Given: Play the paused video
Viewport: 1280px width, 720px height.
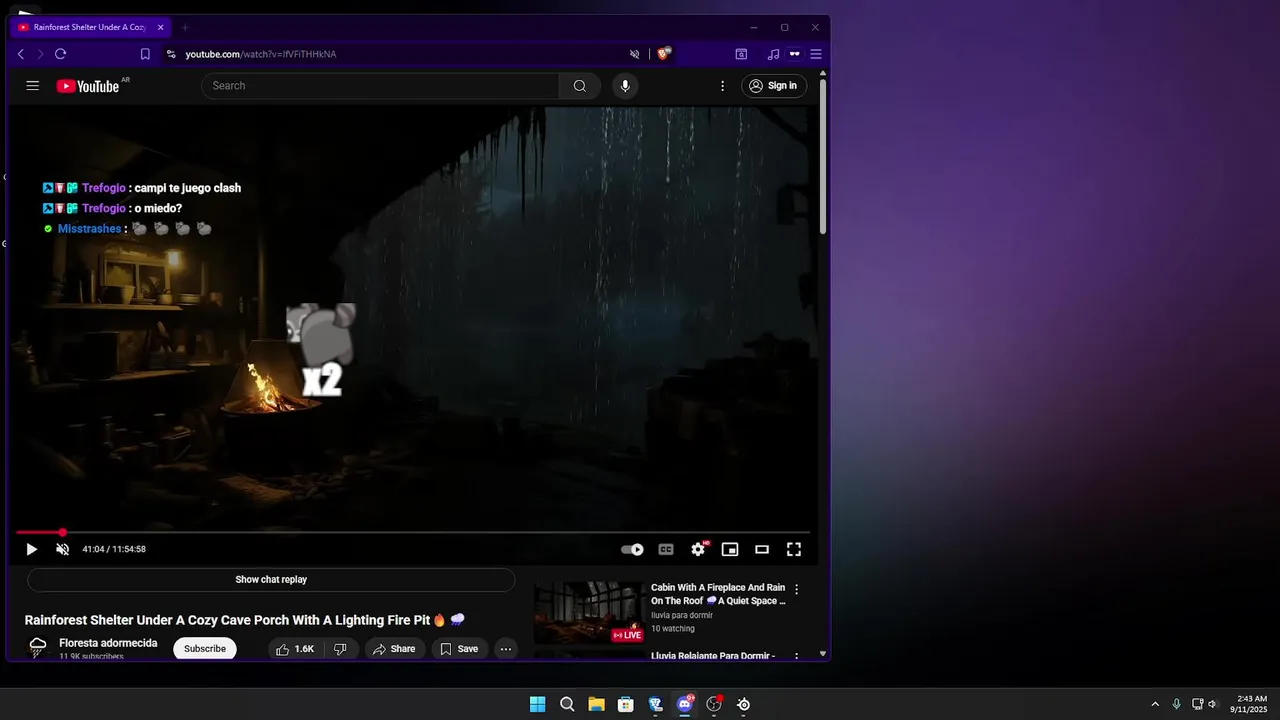Looking at the screenshot, I should pos(31,549).
